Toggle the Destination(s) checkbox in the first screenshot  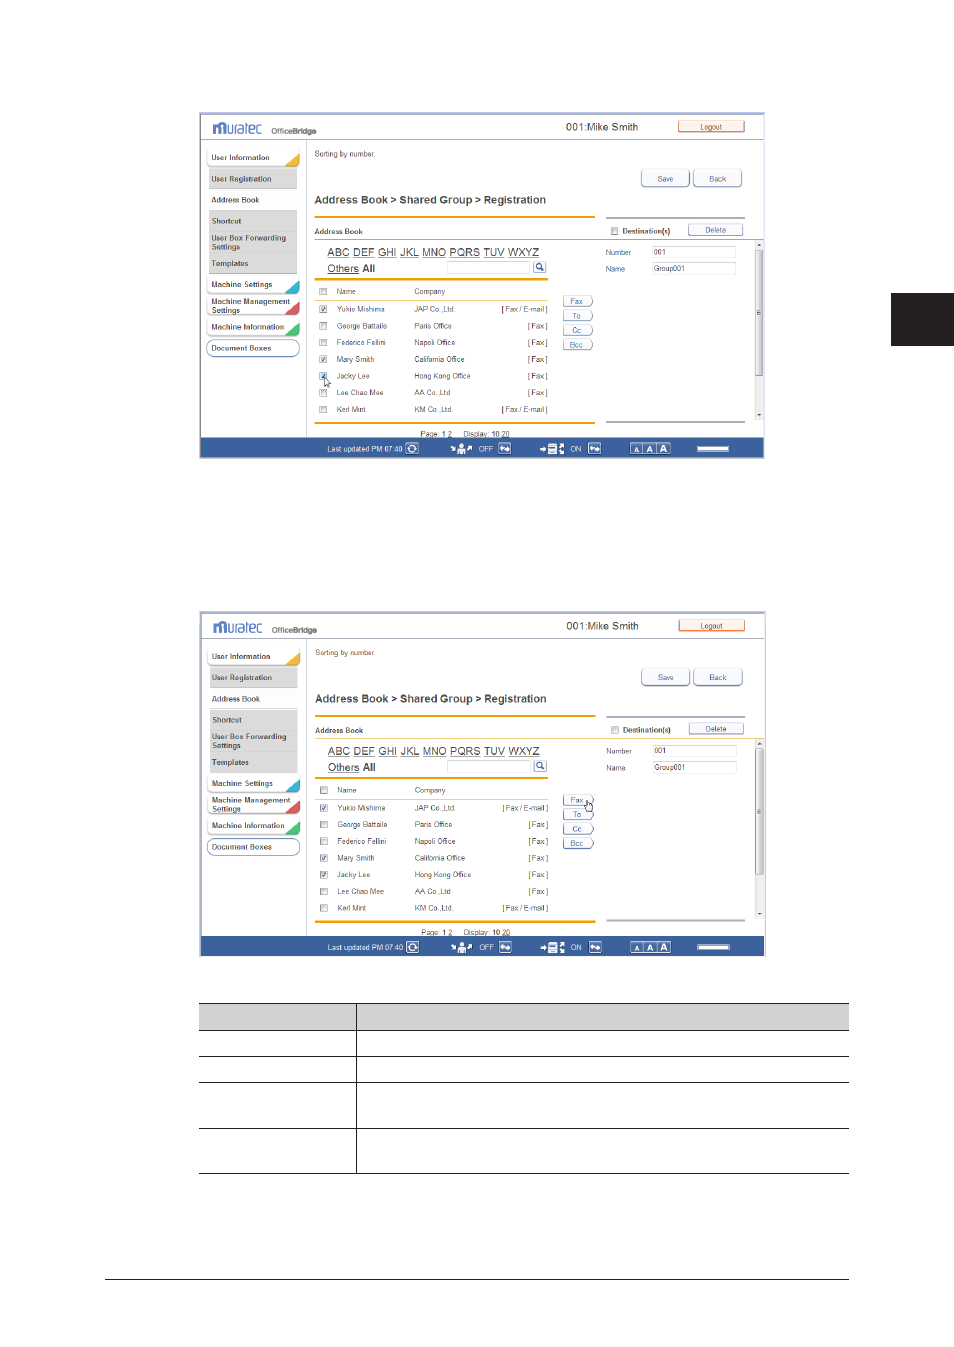click(614, 231)
